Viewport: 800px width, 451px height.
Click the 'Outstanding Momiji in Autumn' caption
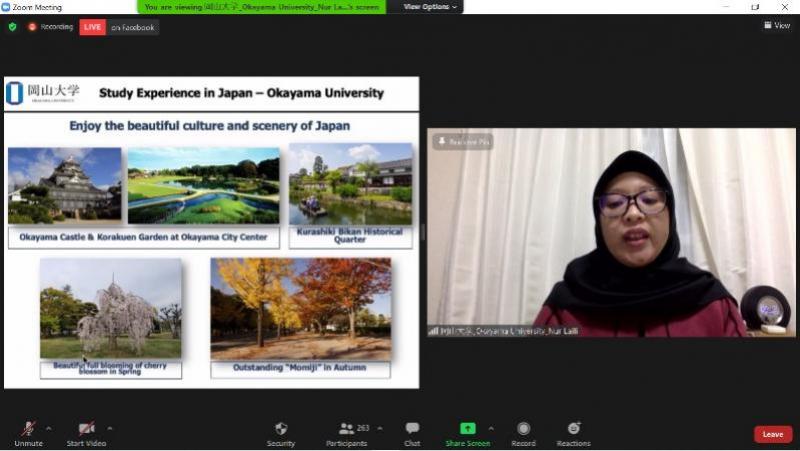tap(300, 368)
